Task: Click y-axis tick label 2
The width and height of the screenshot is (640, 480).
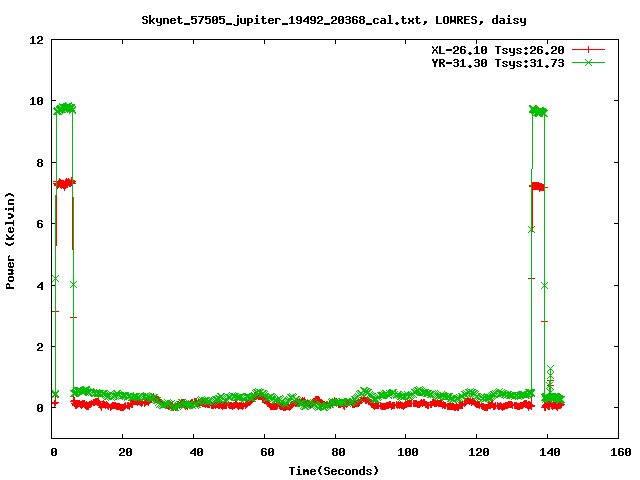Action: tap(40, 347)
